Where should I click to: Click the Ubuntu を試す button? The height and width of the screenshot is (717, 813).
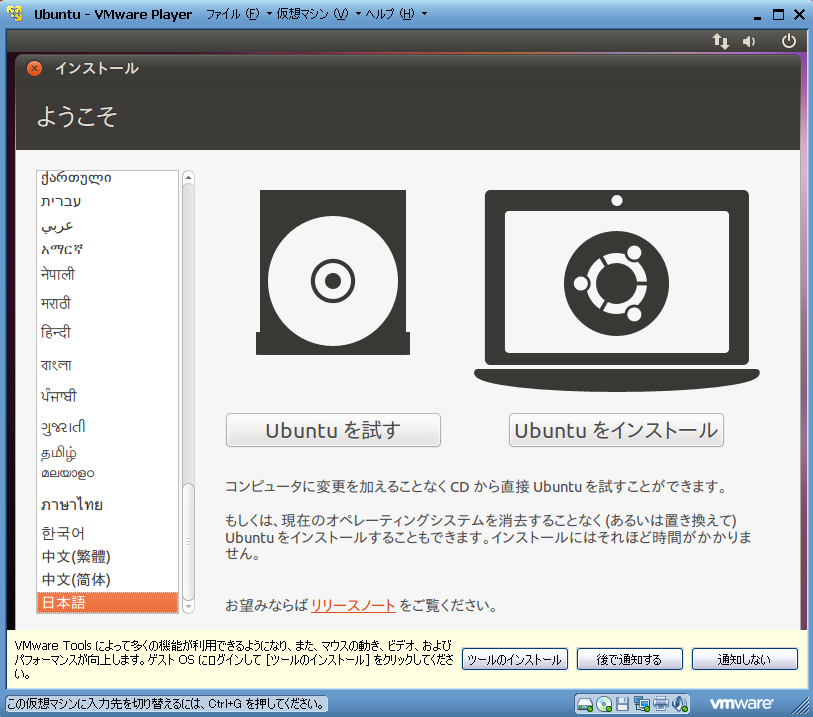[x=333, y=430]
